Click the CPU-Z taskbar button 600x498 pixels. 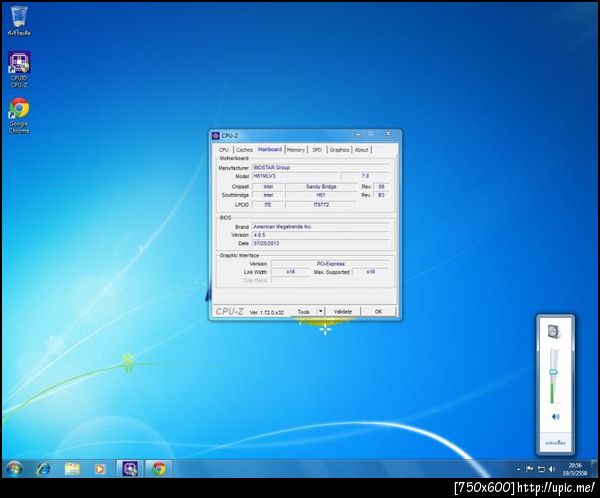click(129, 468)
